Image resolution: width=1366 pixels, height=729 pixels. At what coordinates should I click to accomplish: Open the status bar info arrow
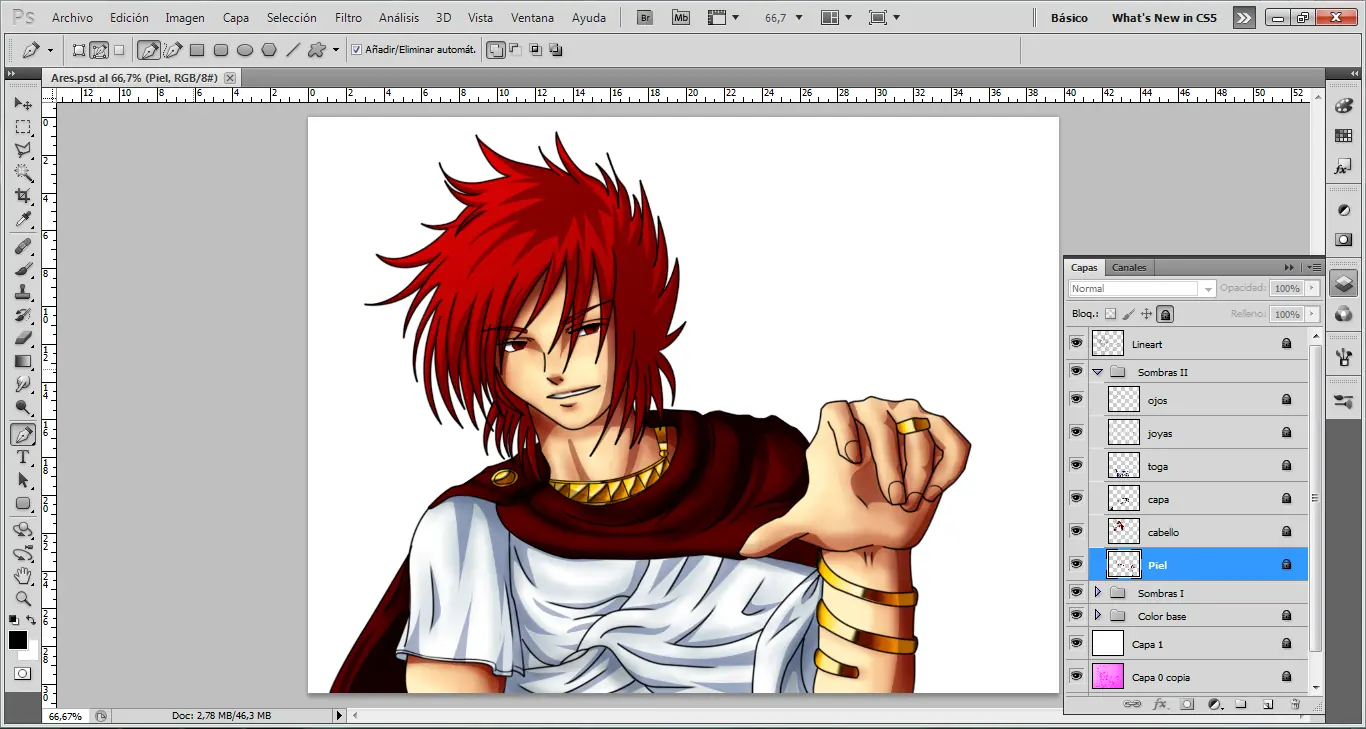339,715
